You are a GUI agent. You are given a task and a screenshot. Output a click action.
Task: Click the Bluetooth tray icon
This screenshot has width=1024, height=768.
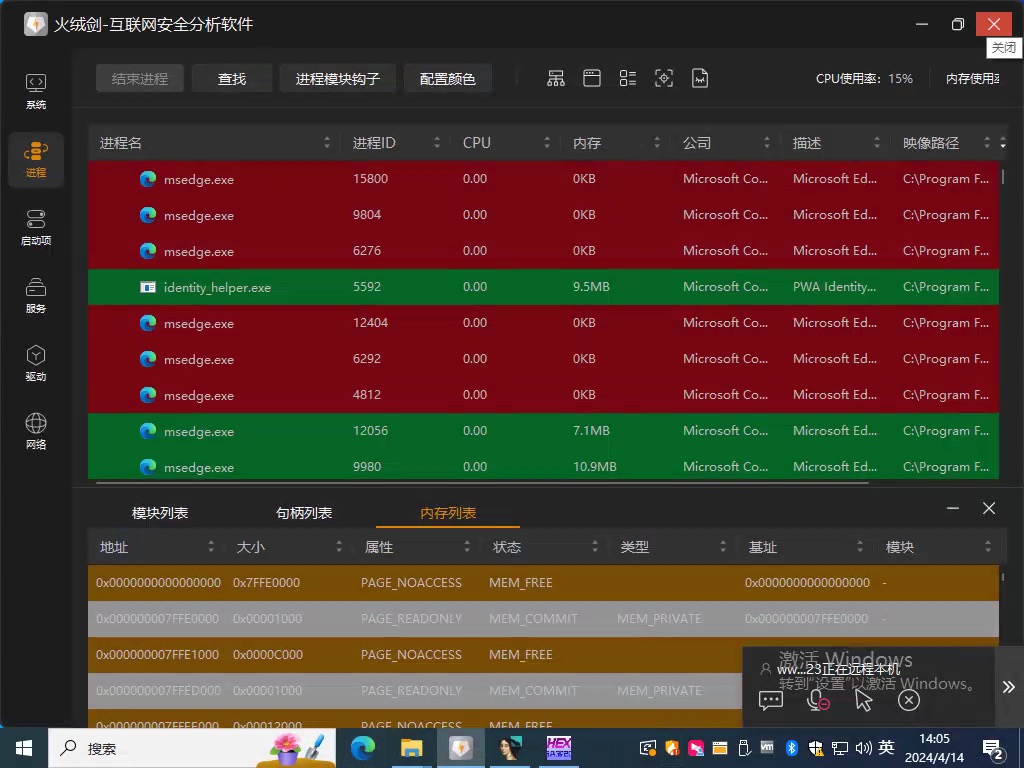(x=792, y=748)
